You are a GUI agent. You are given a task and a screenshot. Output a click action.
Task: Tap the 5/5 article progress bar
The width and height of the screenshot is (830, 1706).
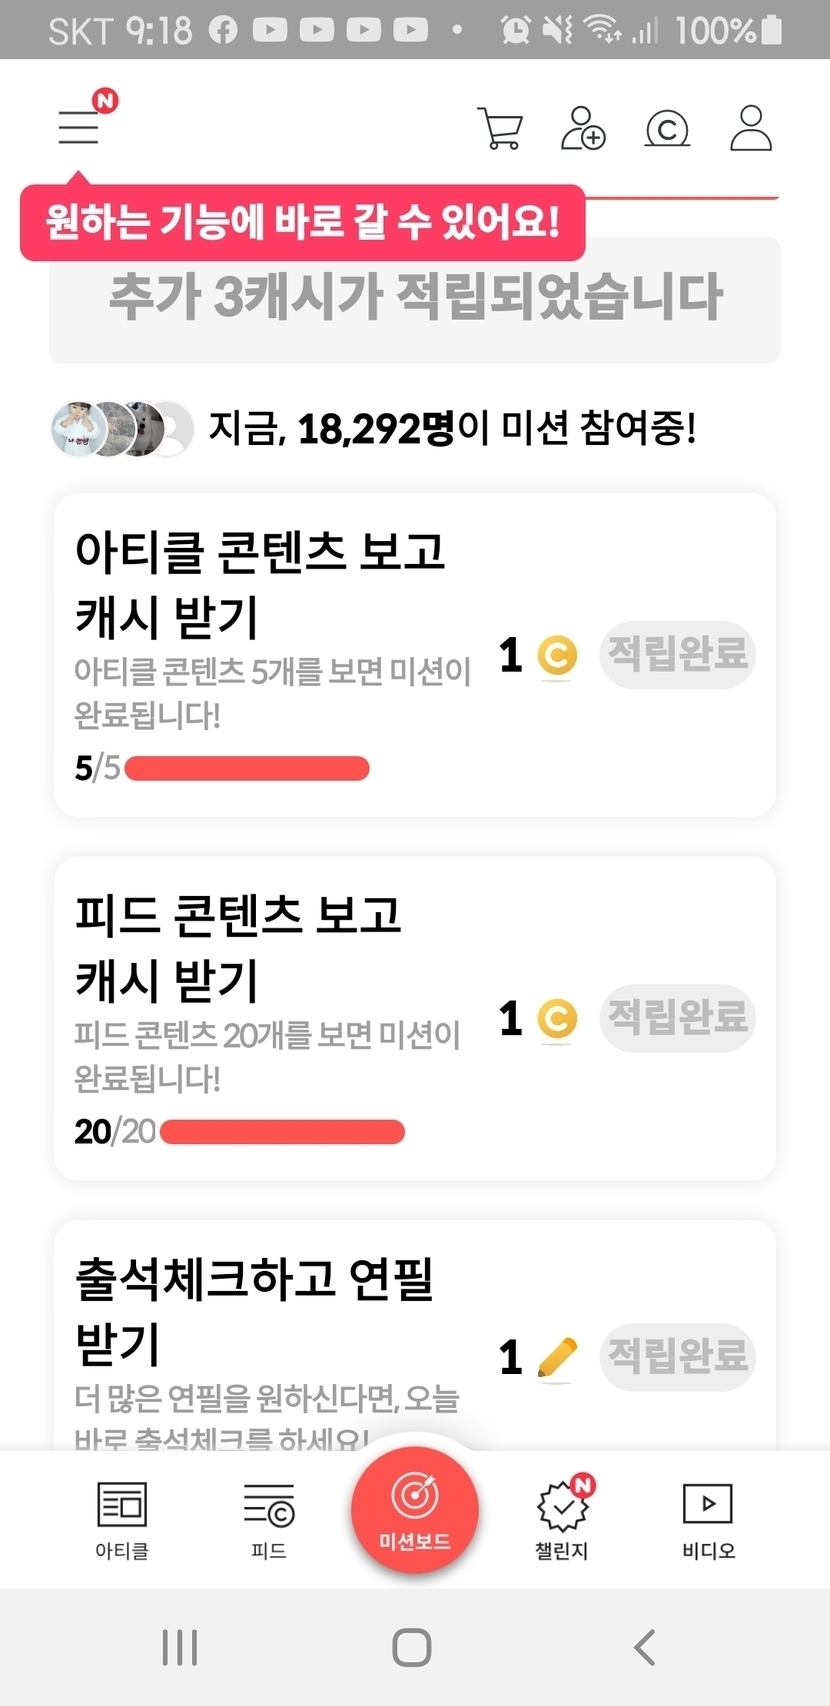pos(247,768)
